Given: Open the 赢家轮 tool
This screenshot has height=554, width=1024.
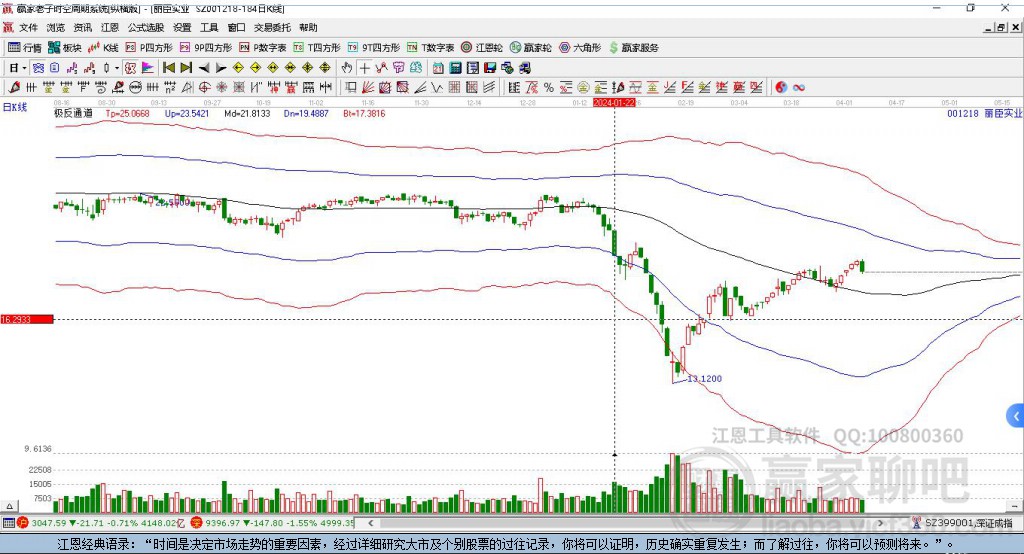Looking at the screenshot, I should point(531,48).
